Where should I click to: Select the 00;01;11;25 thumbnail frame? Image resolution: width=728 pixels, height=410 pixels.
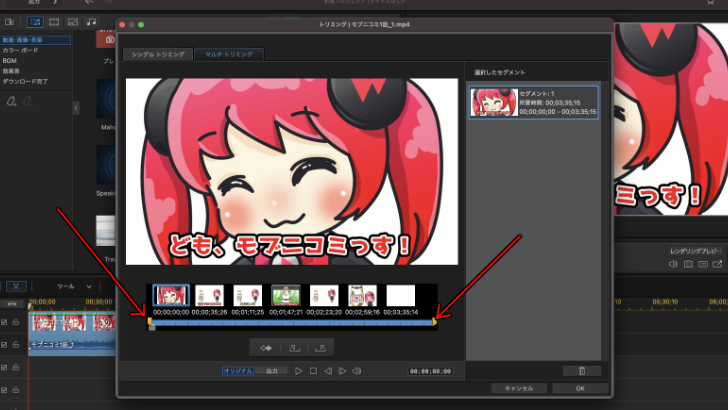(x=247, y=295)
